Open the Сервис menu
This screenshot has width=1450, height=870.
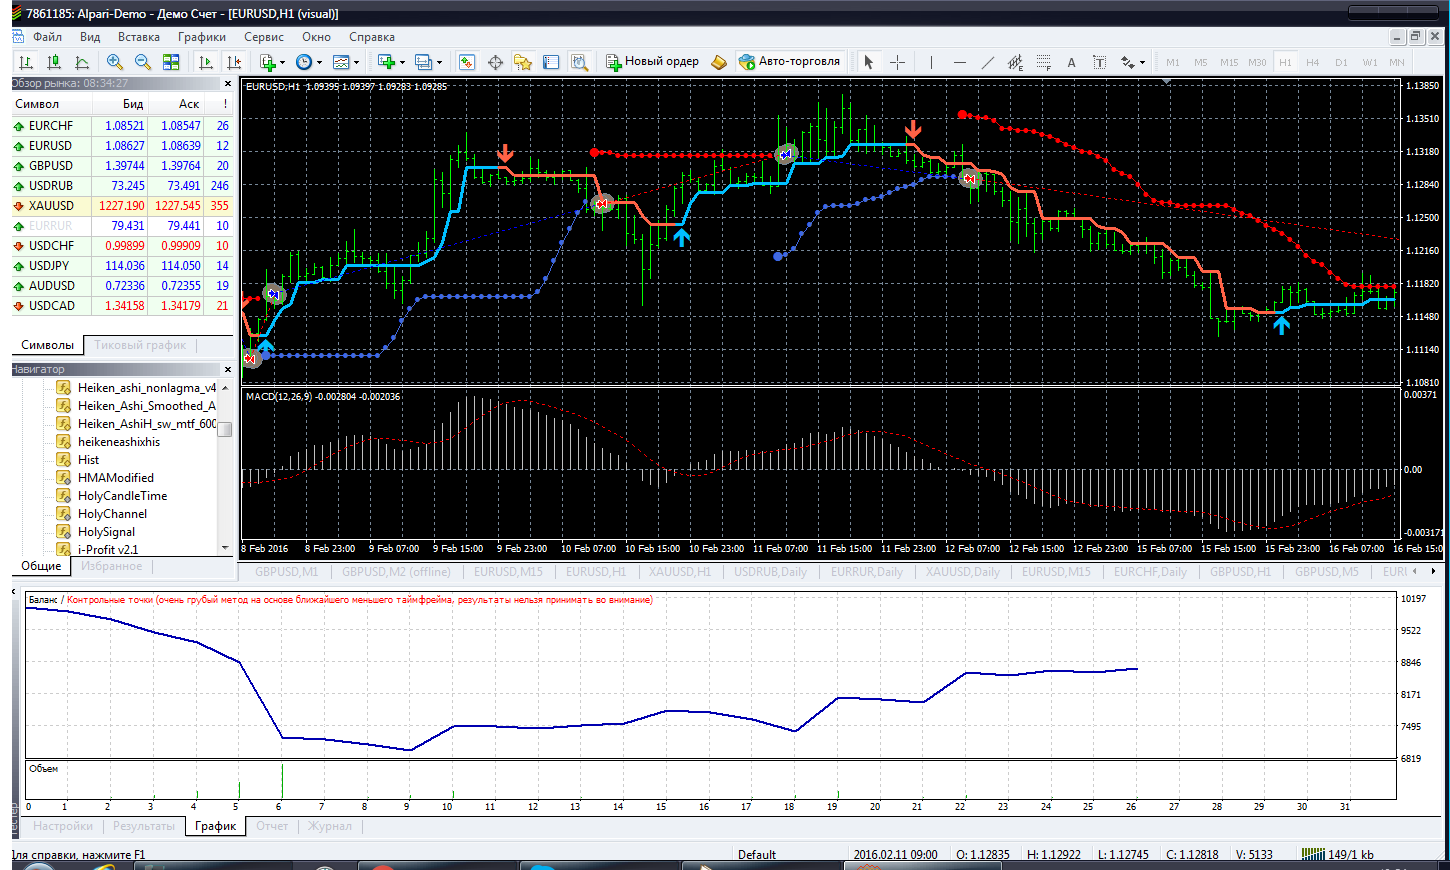[264, 37]
